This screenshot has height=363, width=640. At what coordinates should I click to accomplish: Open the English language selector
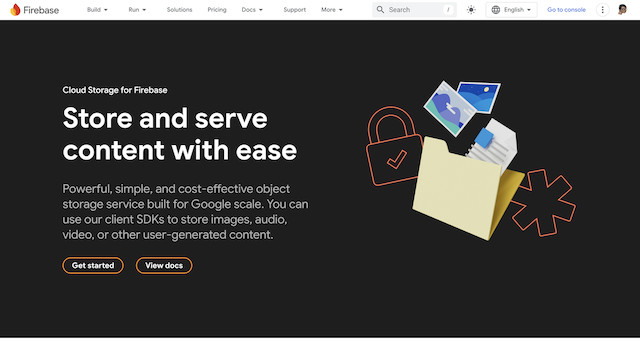coord(511,10)
